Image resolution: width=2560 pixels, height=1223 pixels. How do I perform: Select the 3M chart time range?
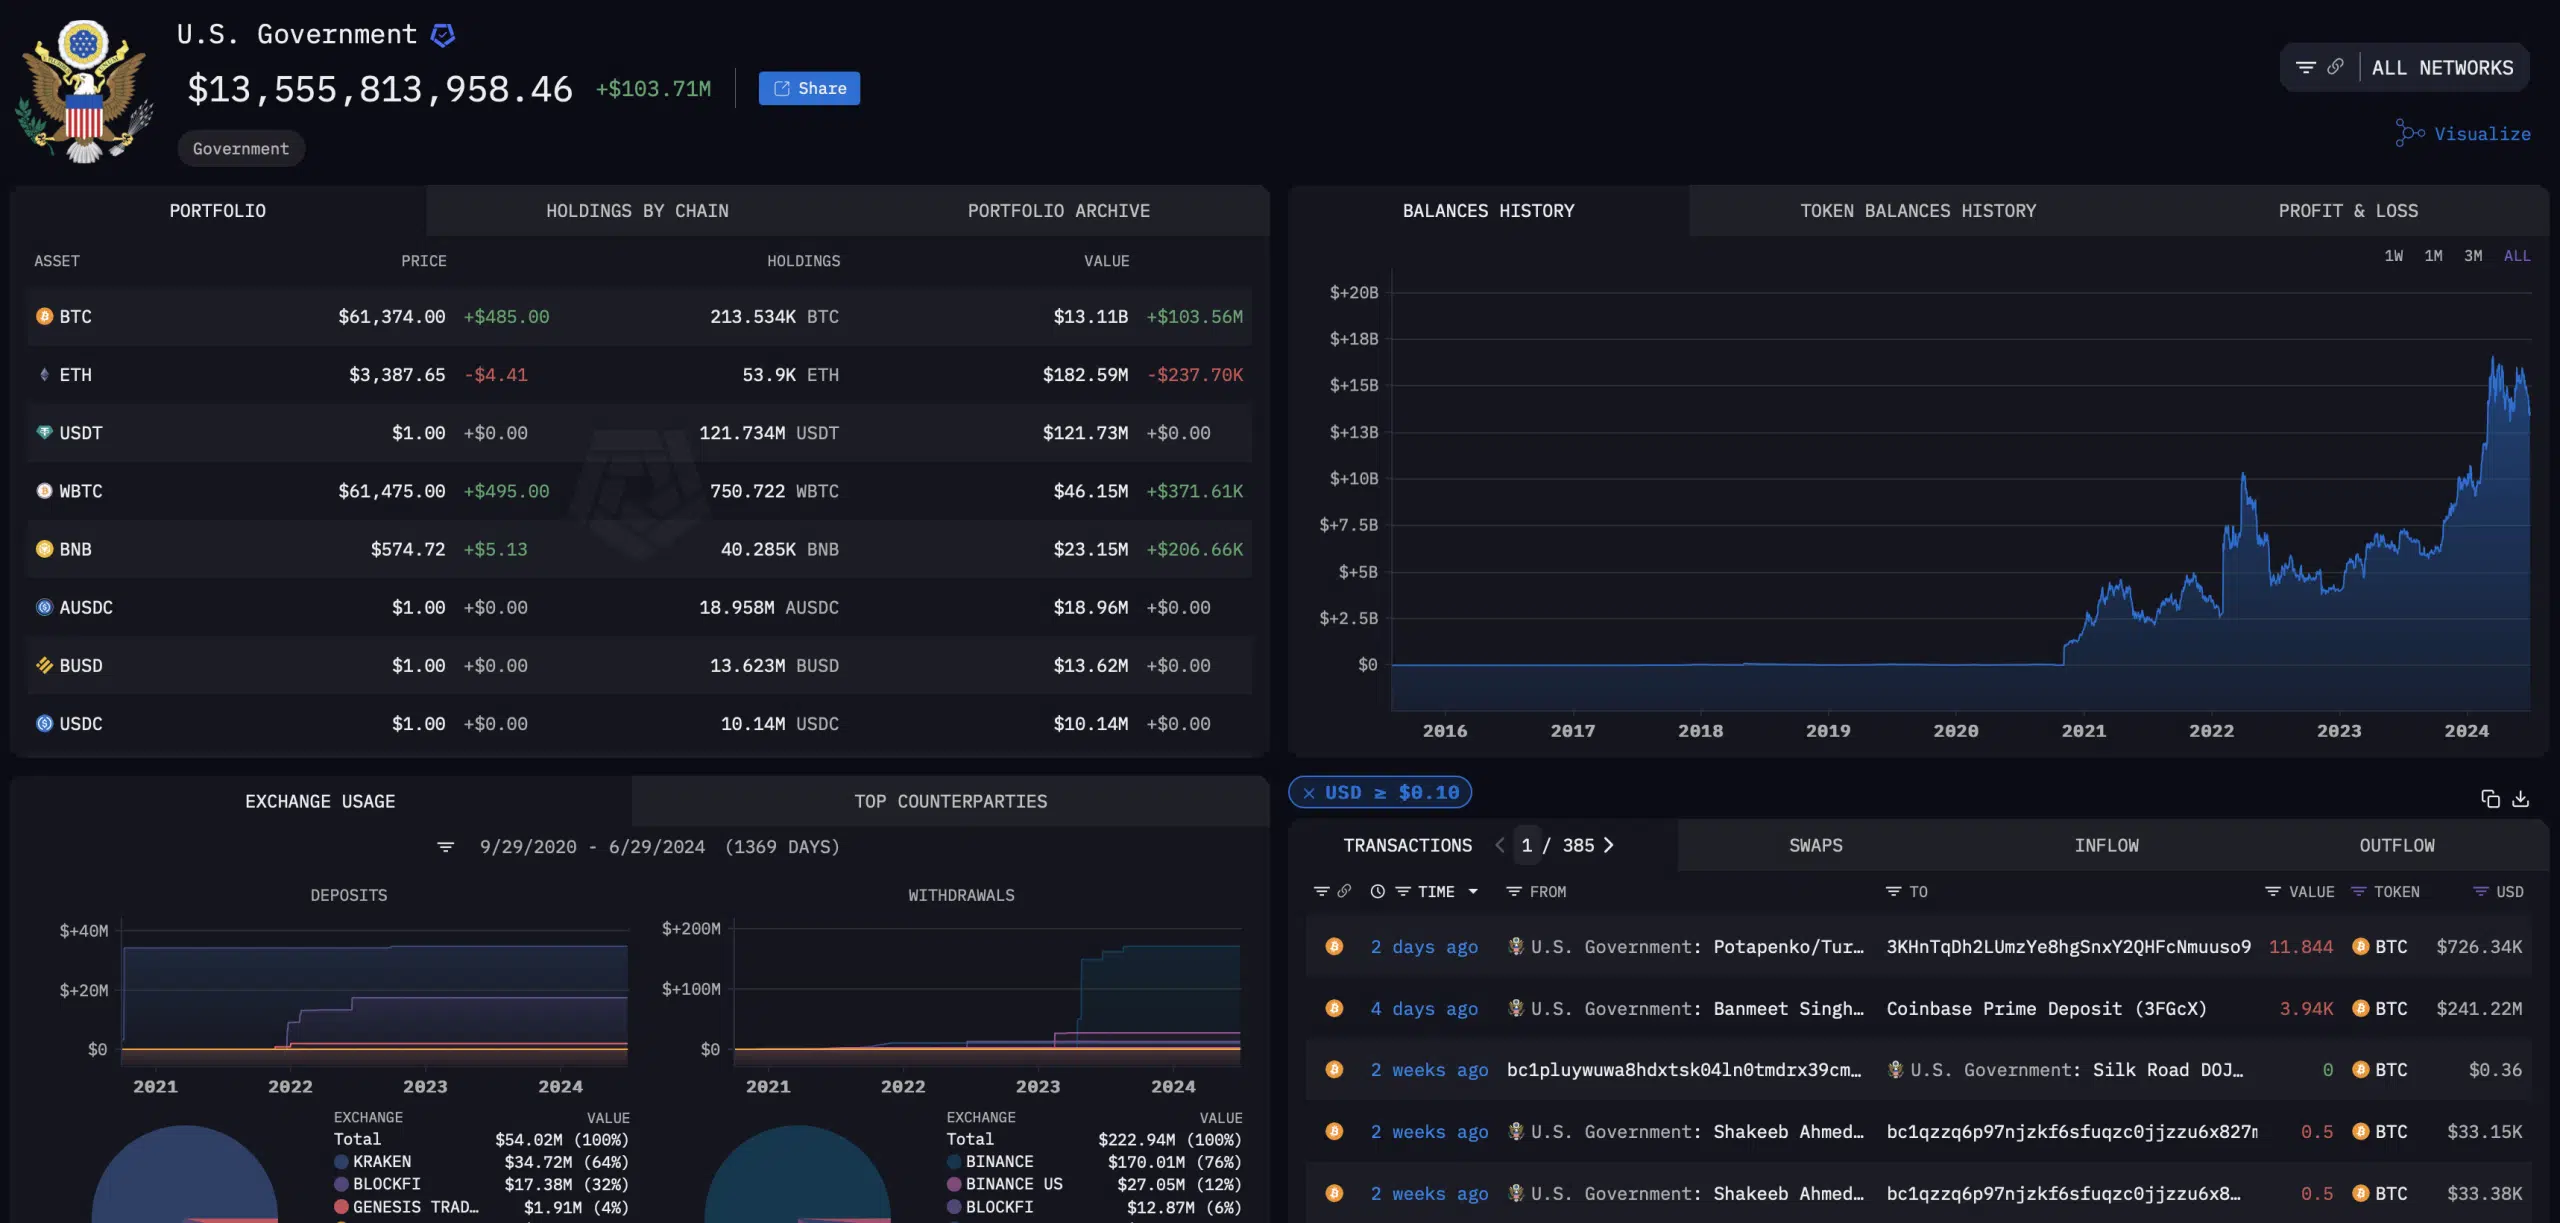click(2473, 256)
